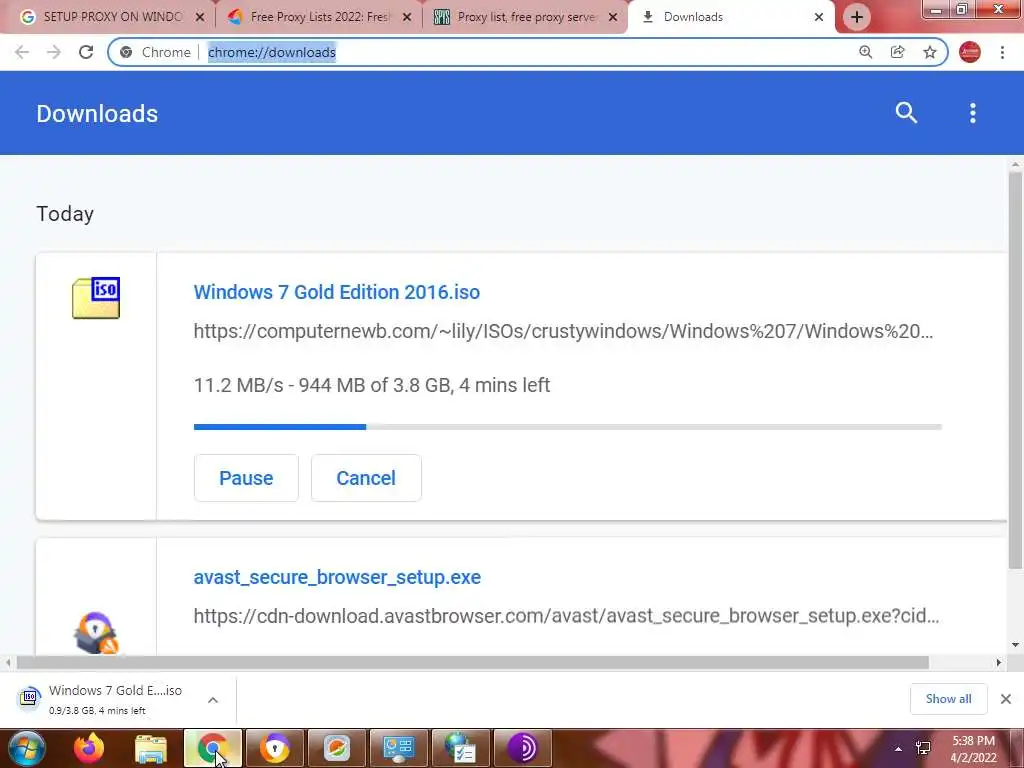Launch Firefox from the taskbar
Image resolution: width=1024 pixels, height=768 pixels.
[89, 748]
